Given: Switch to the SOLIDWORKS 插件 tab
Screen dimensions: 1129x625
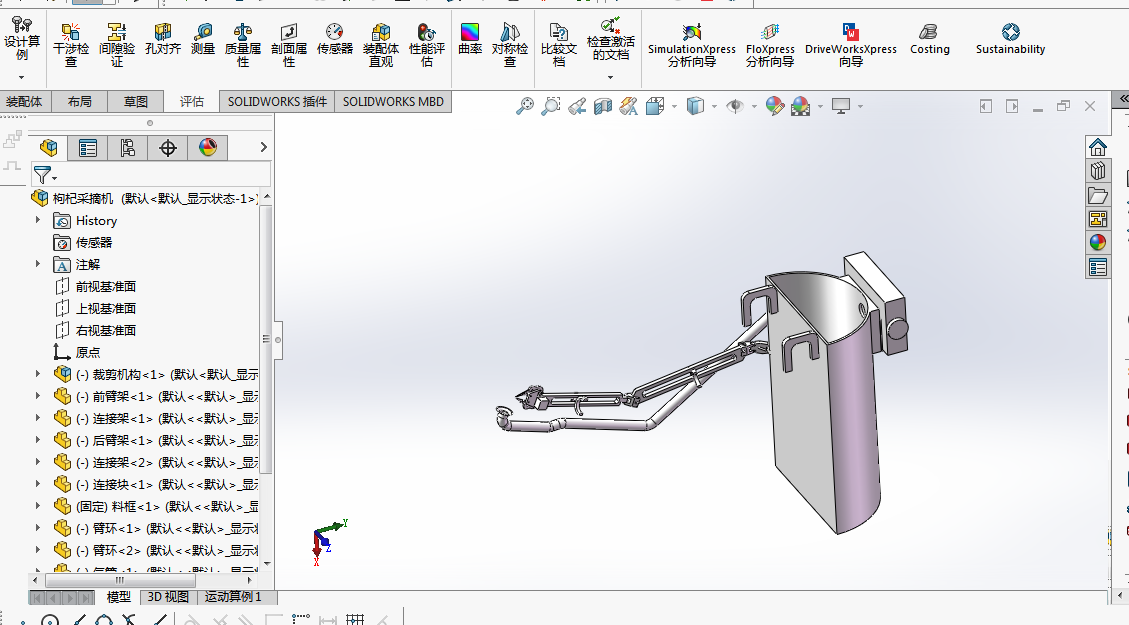Looking at the screenshot, I should tap(277, 102).
